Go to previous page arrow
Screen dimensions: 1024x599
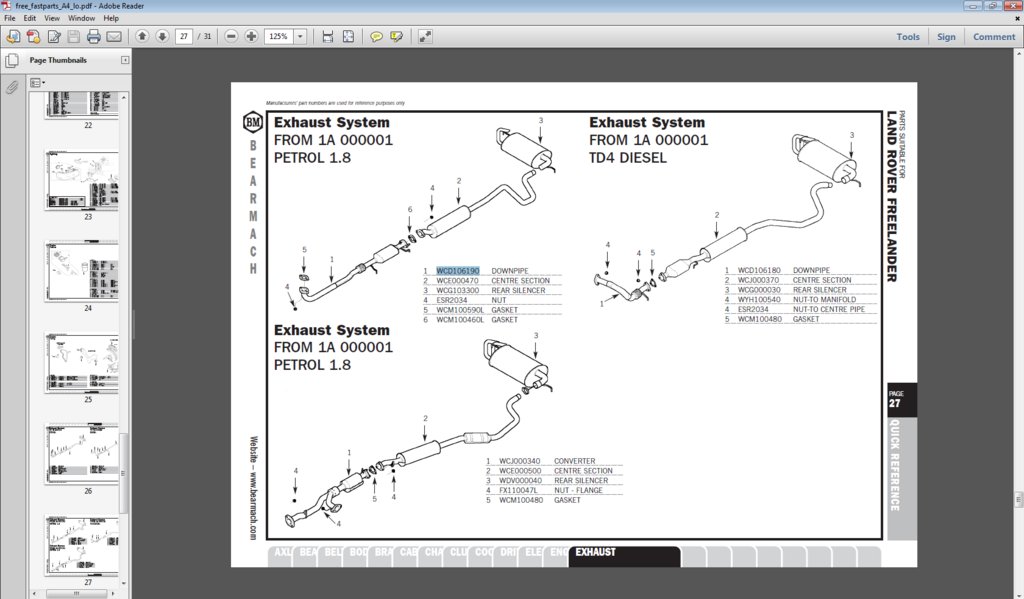pyautogui.click(x=142, y=37)
